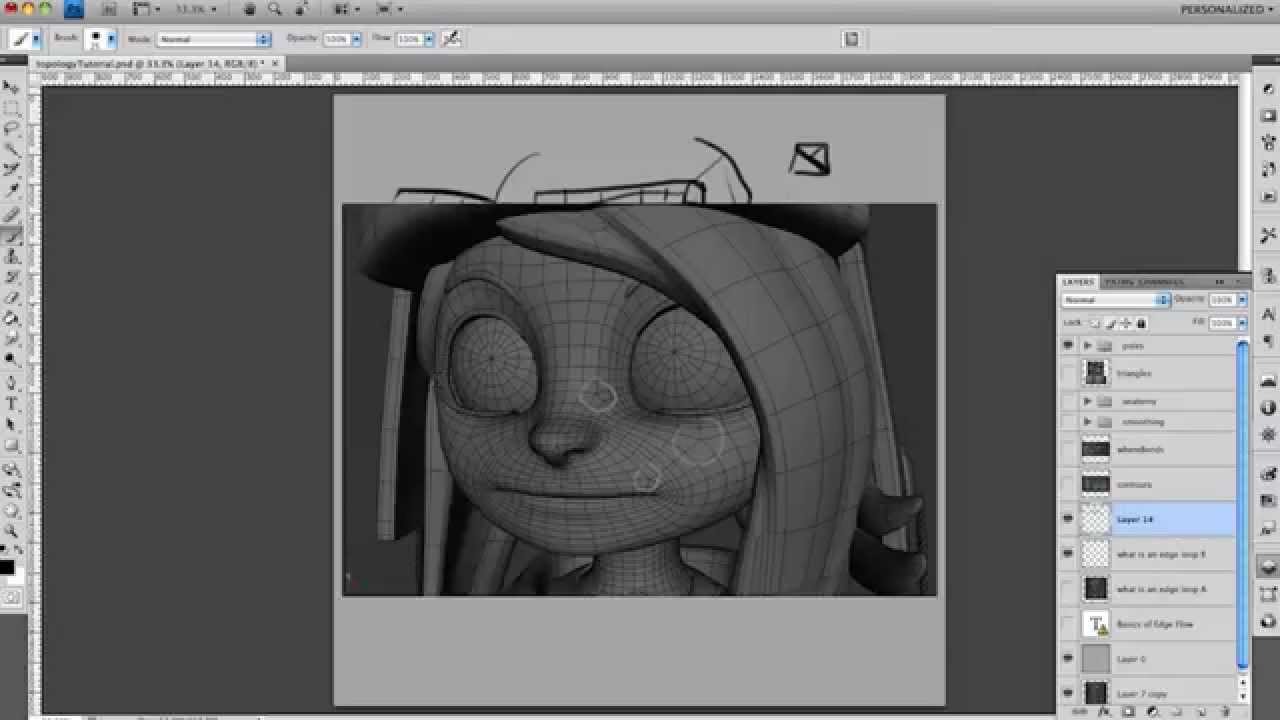1280x720 pixels.
Task: Toggle the lock transparent pixels button
Action: (x=1094, y=323)
